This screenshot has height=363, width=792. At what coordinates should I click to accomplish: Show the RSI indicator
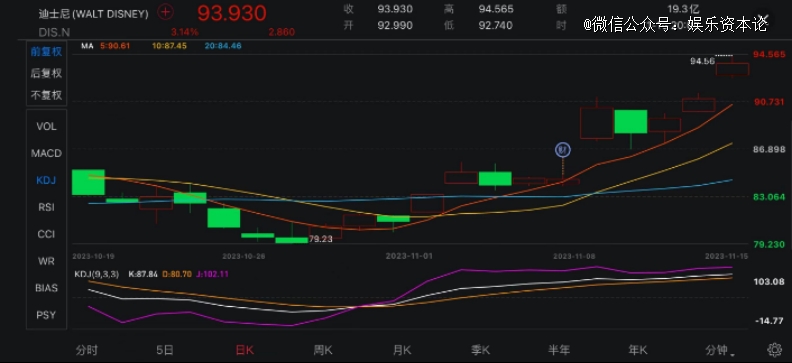pos(46,207)
